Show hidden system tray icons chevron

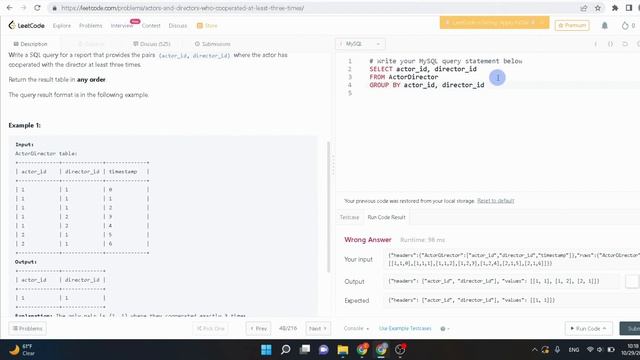[534, 350]
